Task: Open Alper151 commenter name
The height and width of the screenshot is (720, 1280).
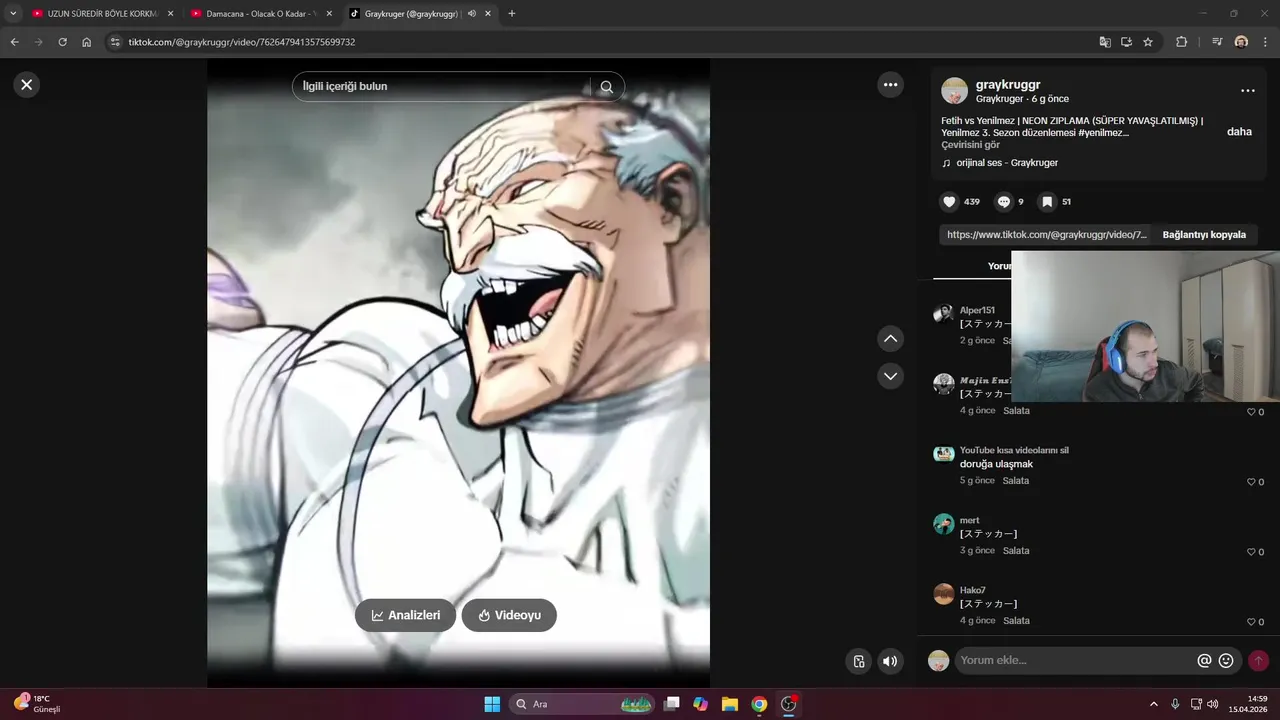Action: (977, 311)
